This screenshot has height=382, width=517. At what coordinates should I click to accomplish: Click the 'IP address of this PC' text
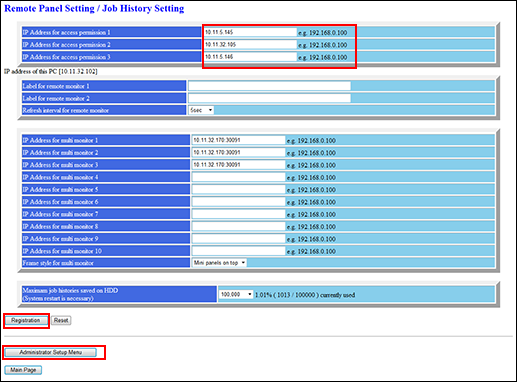coord(51,71)
